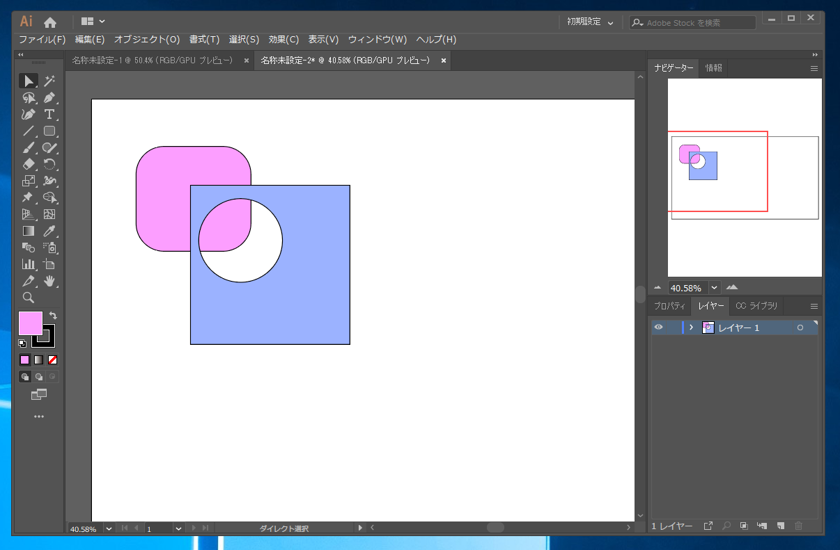Viewport: 840px width, 550px height.
Task: Select the Gradient tool
Action: pyautogui.click(x=28, y=231)
